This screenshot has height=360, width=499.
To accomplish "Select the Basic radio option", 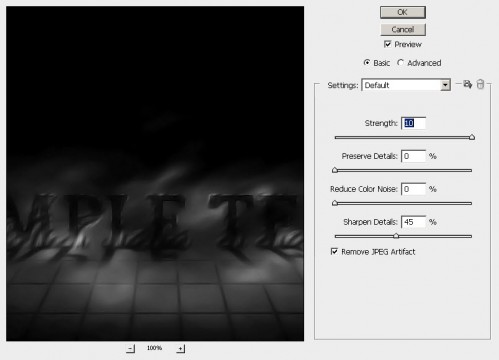I will tap(367, 63).
